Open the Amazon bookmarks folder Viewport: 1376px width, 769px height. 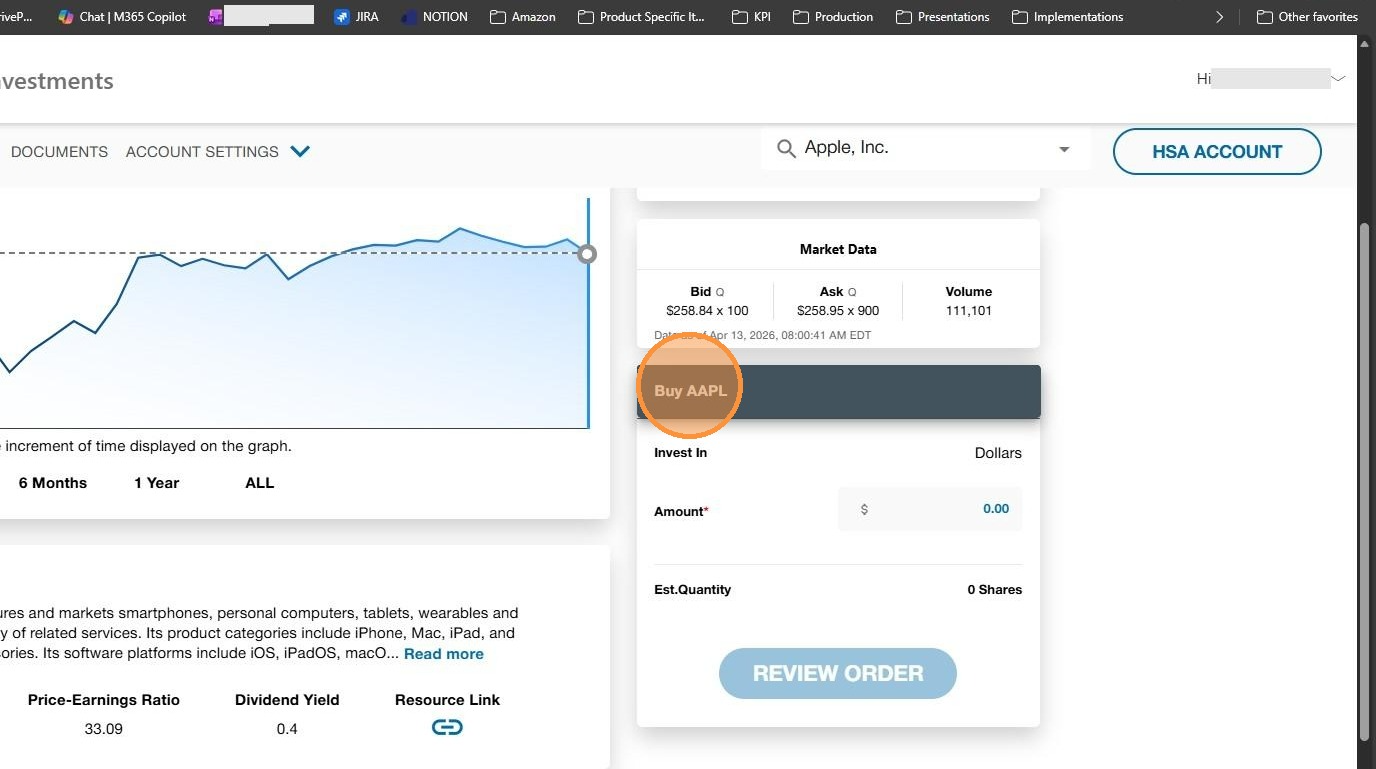point(523,16)
